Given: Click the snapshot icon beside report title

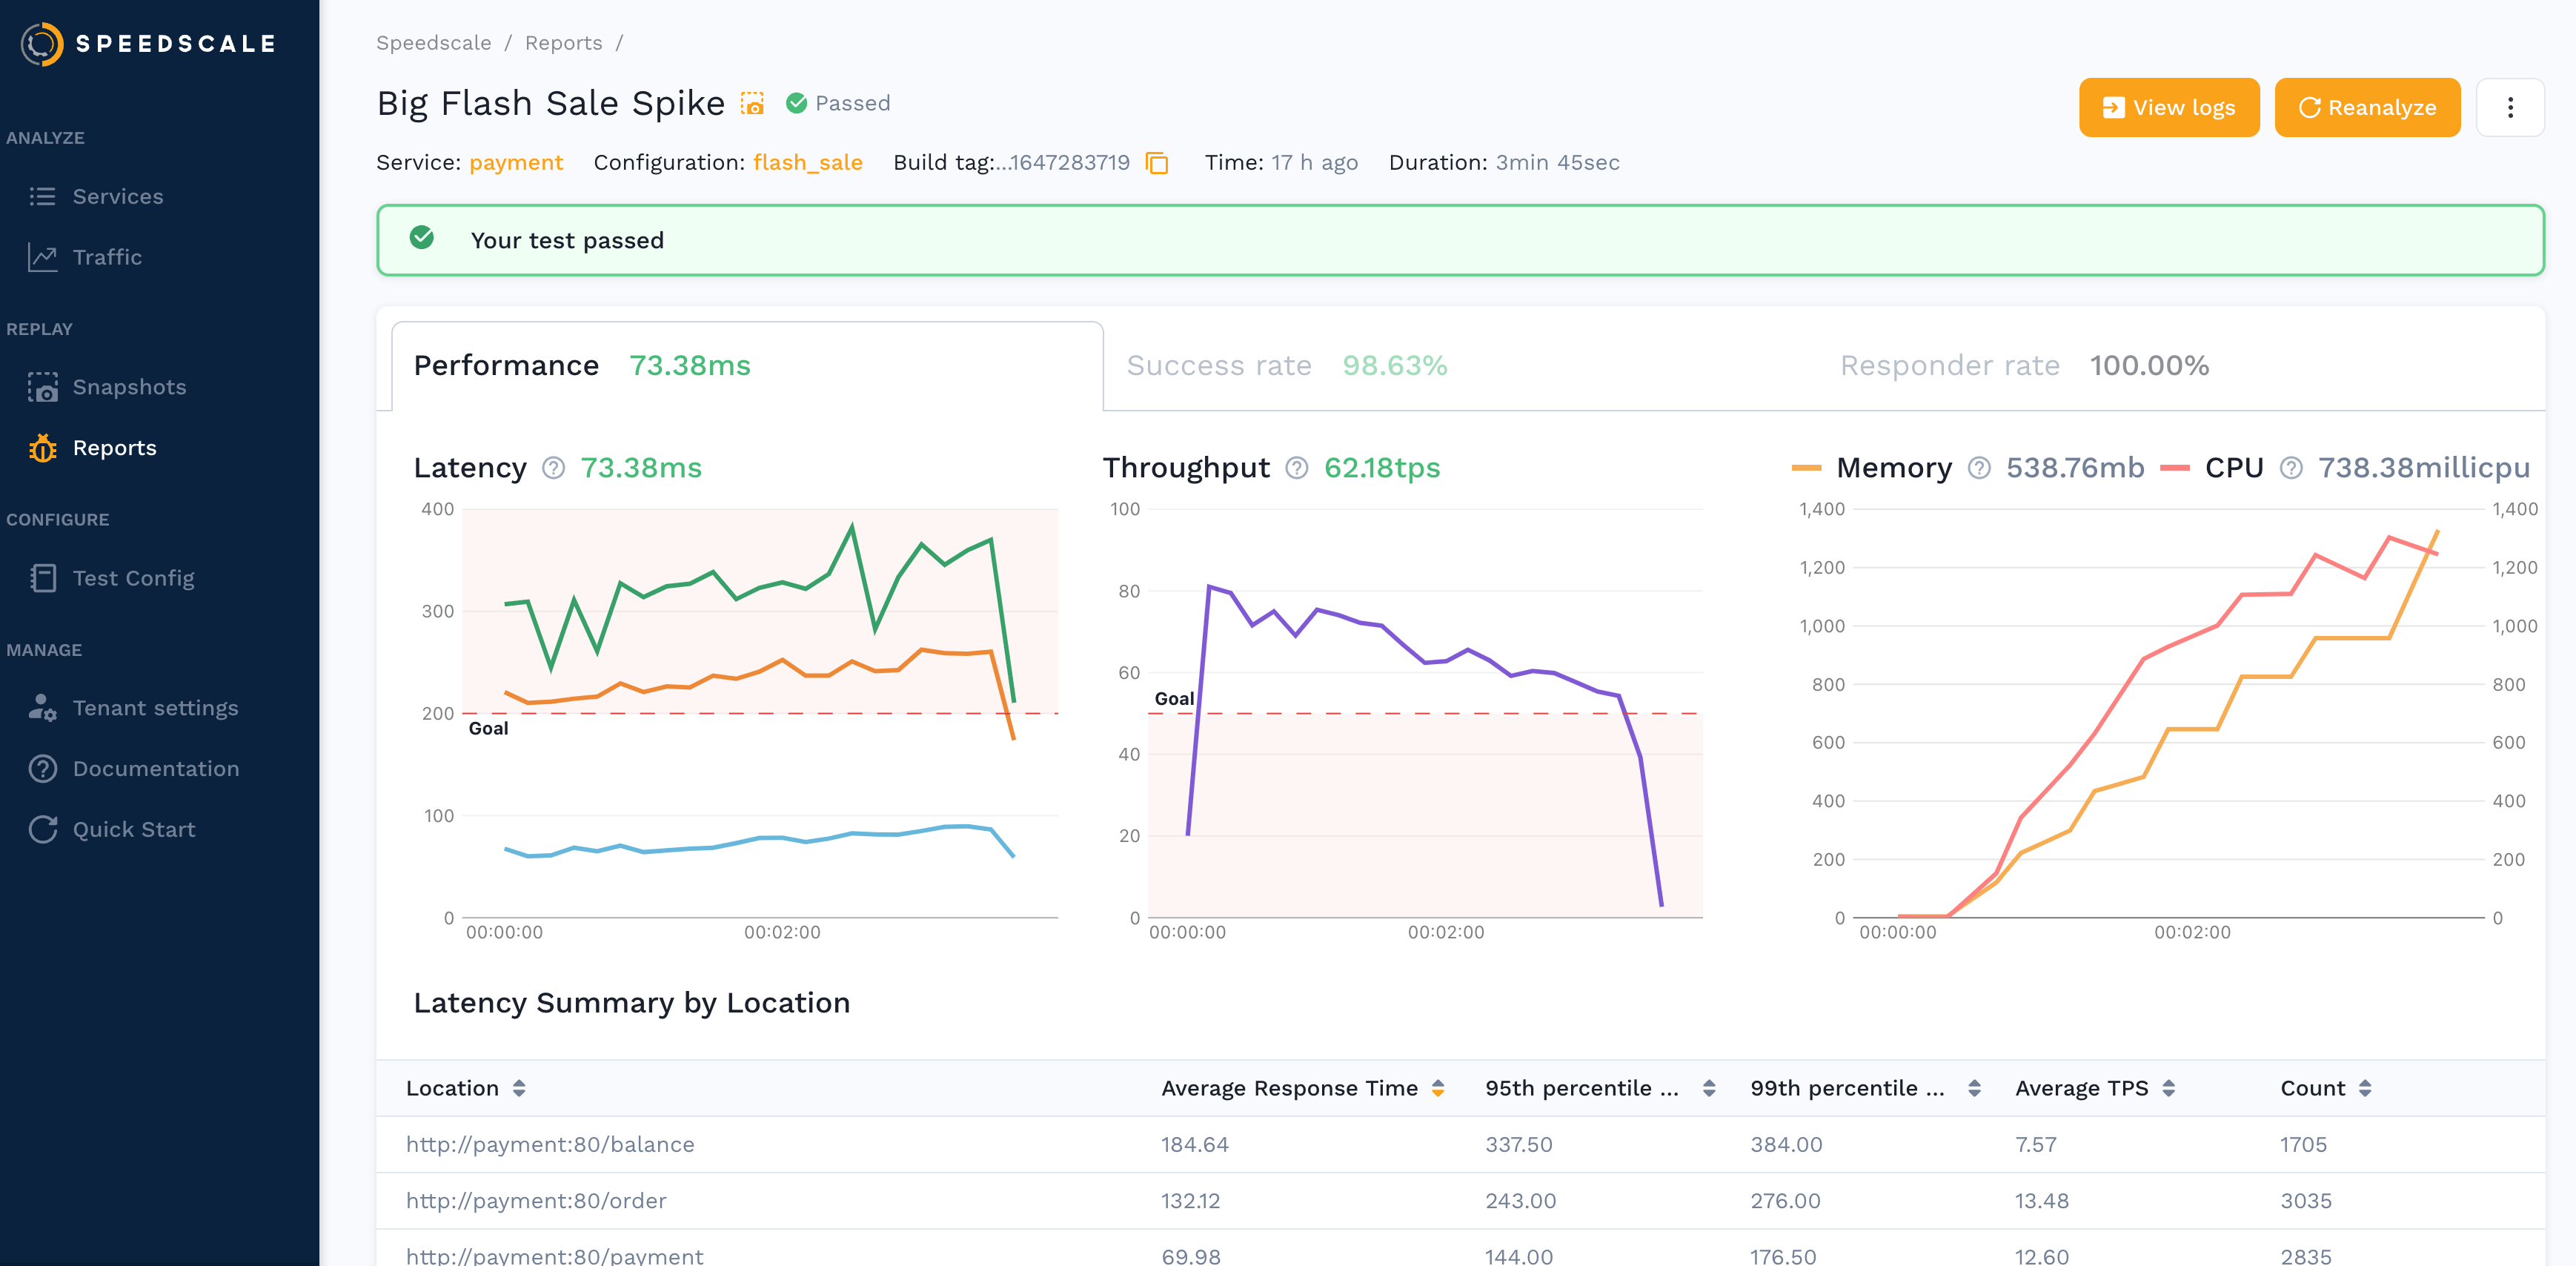Looking at the screenshot, I should pyautogui.click(x=752, y=103).
